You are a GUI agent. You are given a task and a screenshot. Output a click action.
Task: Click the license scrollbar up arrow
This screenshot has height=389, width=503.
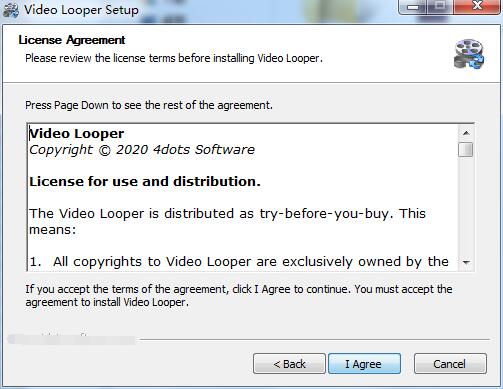pyautogui.click(x=466, y=133)
